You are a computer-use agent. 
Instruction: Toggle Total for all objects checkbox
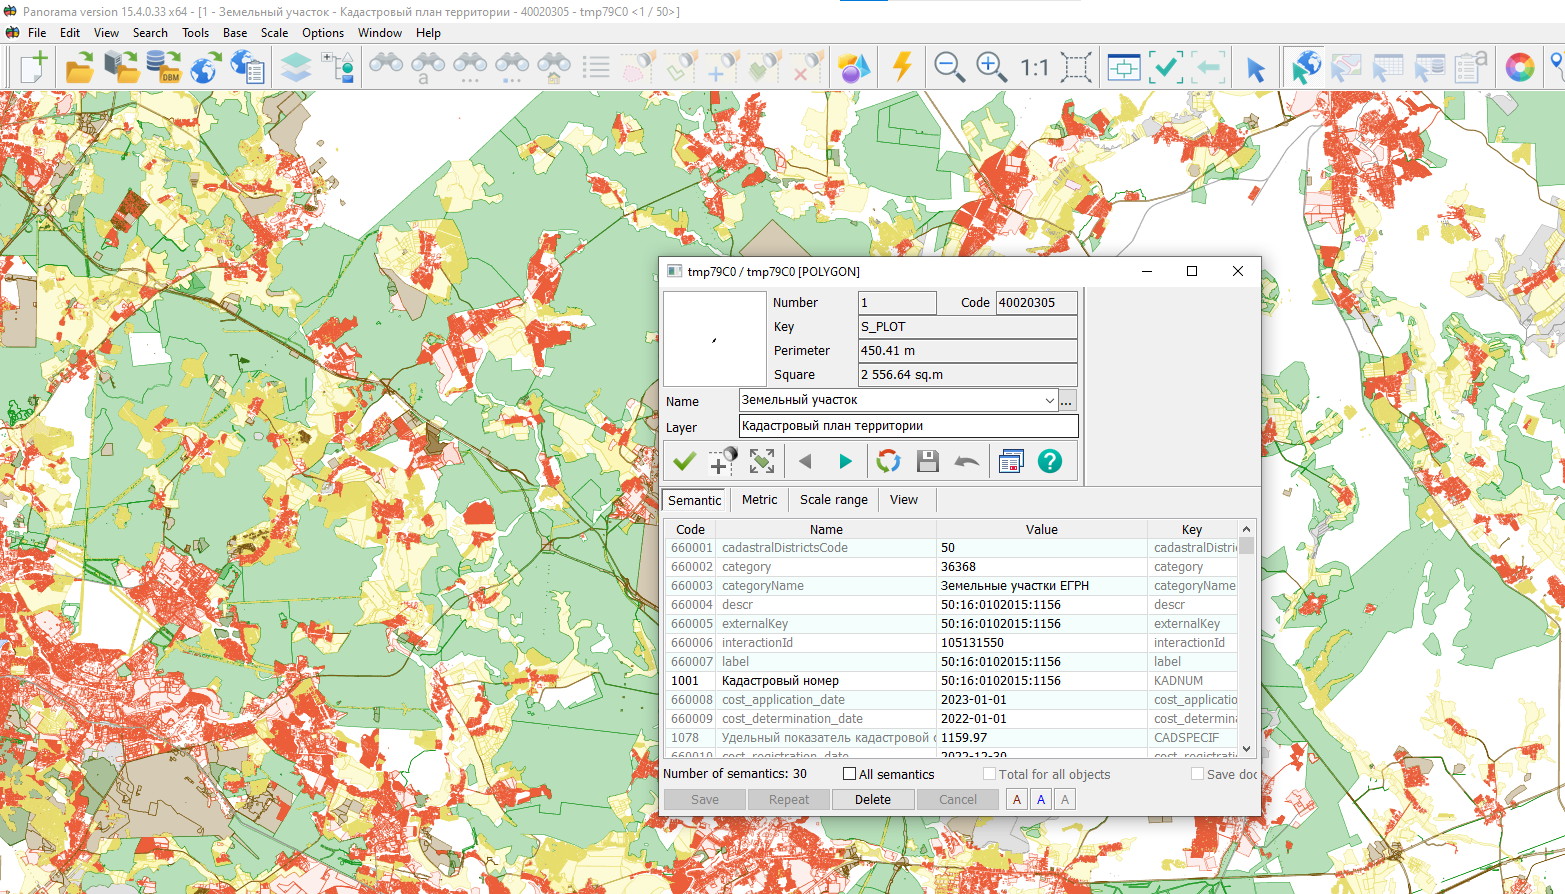coord(989,774)
